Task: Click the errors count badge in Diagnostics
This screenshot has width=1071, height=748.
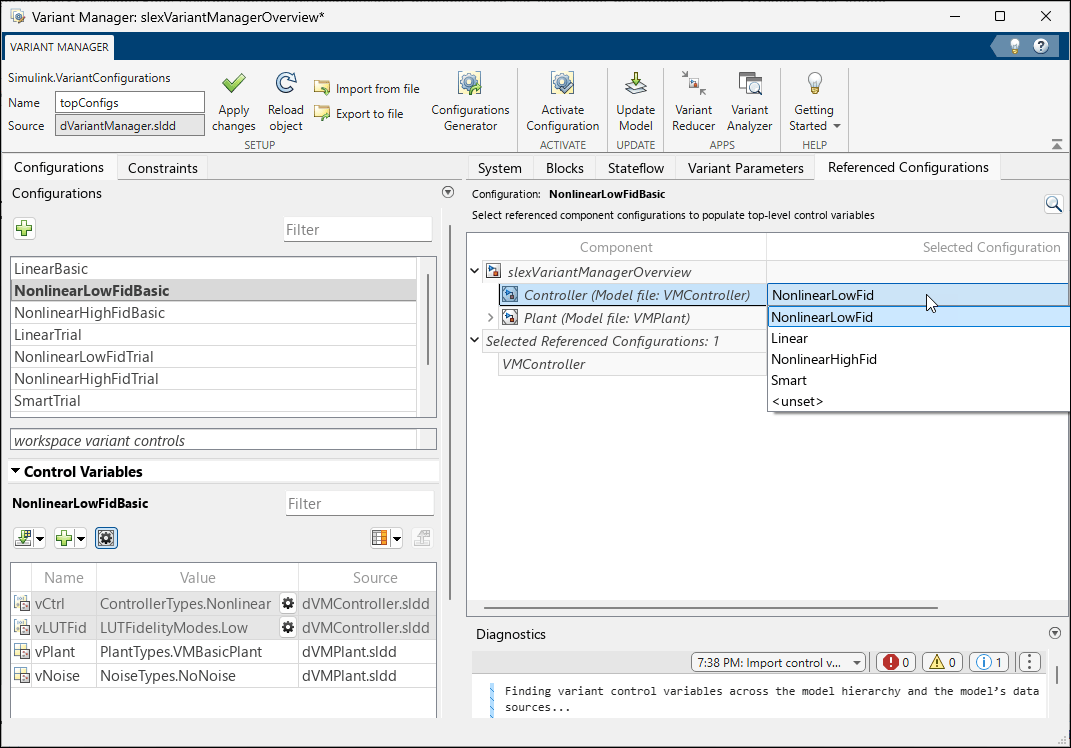Action: (x=896, y=662)
